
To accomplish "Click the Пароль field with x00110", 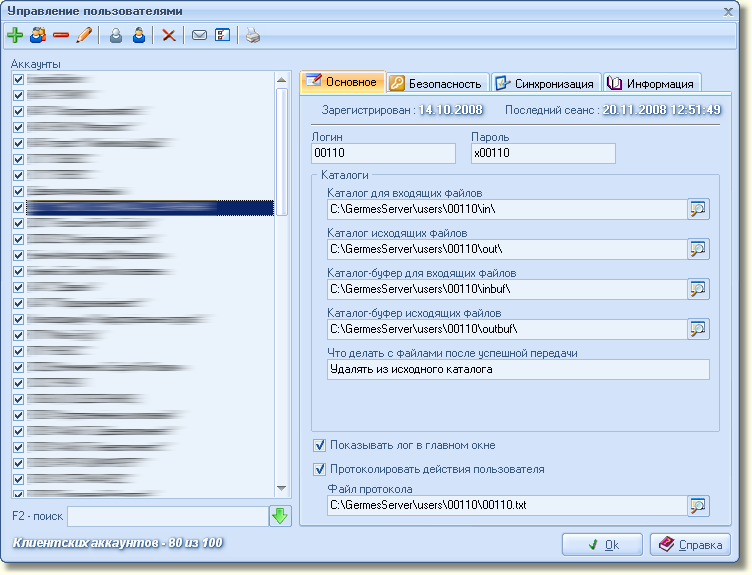I will [x=543, y=153].
